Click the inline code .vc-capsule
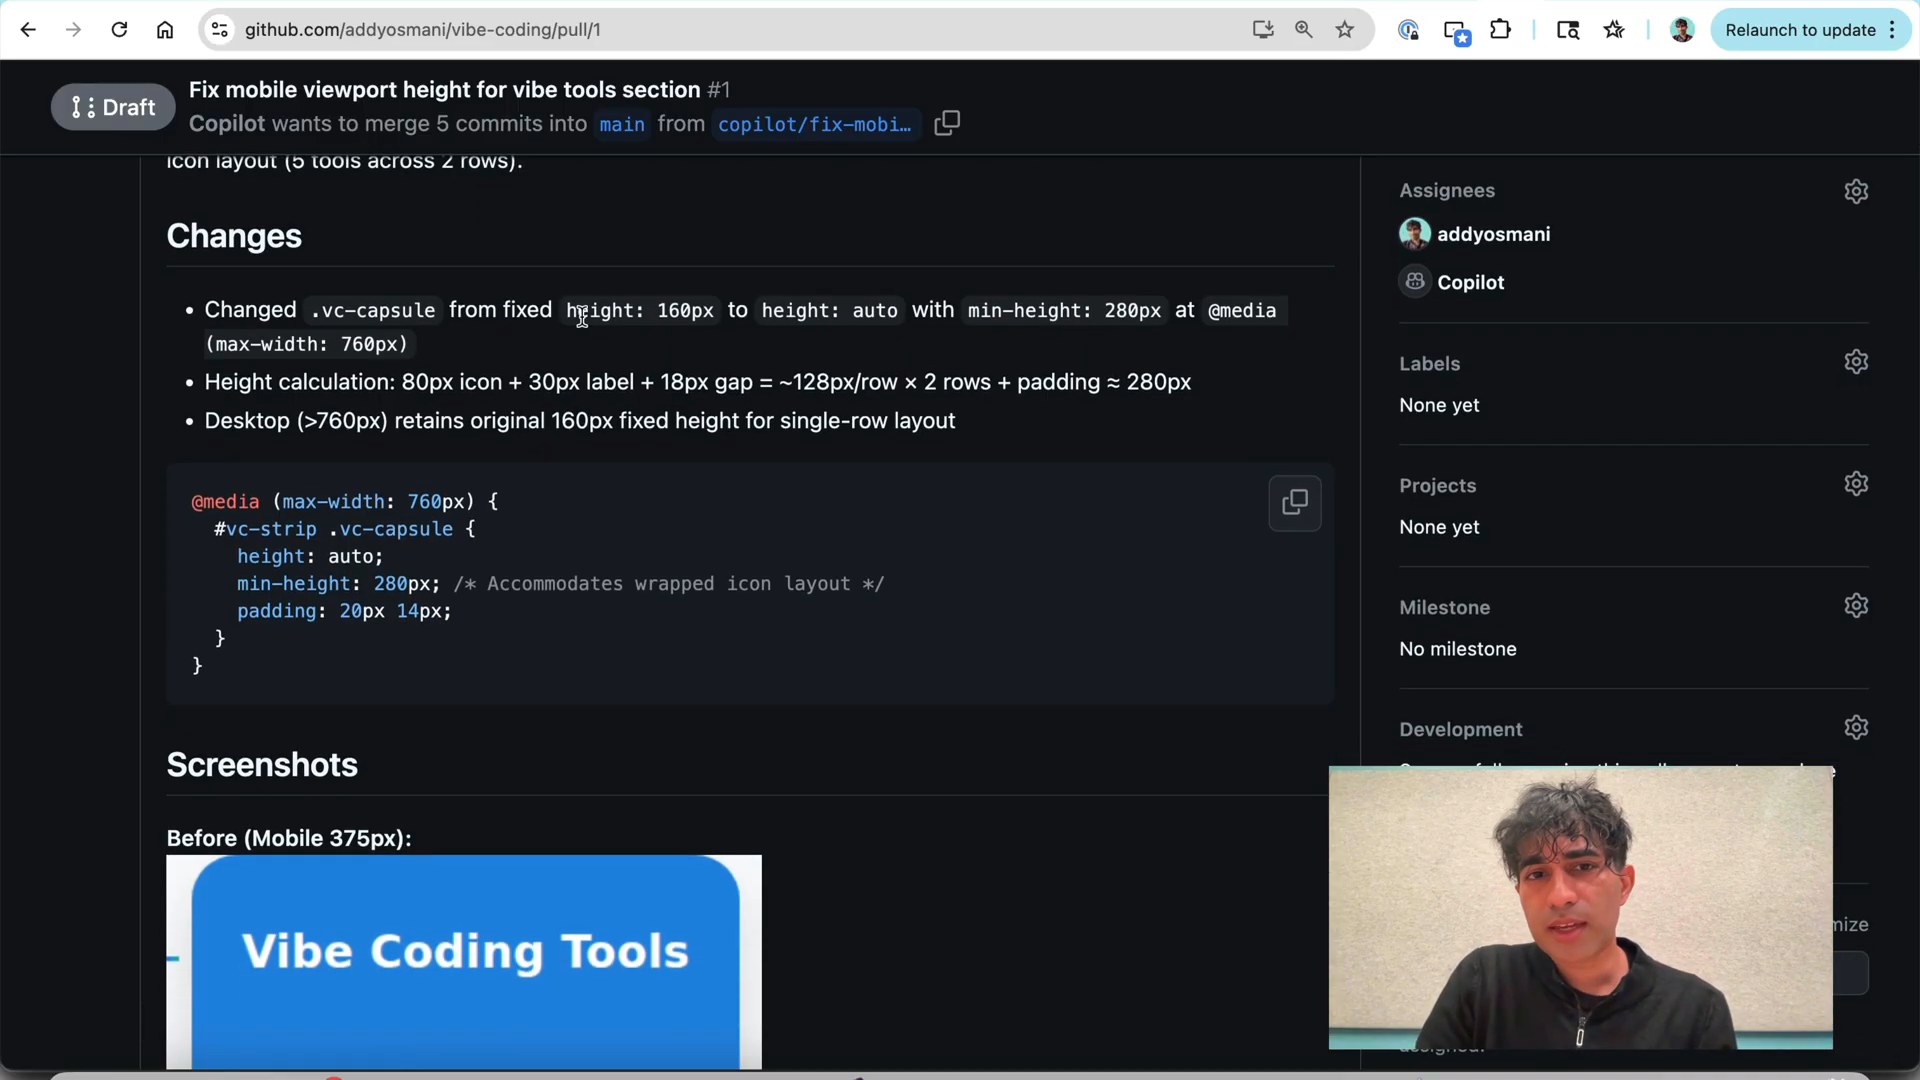1920x1080 pixels. pyautogui.click(x=373, y=311)
